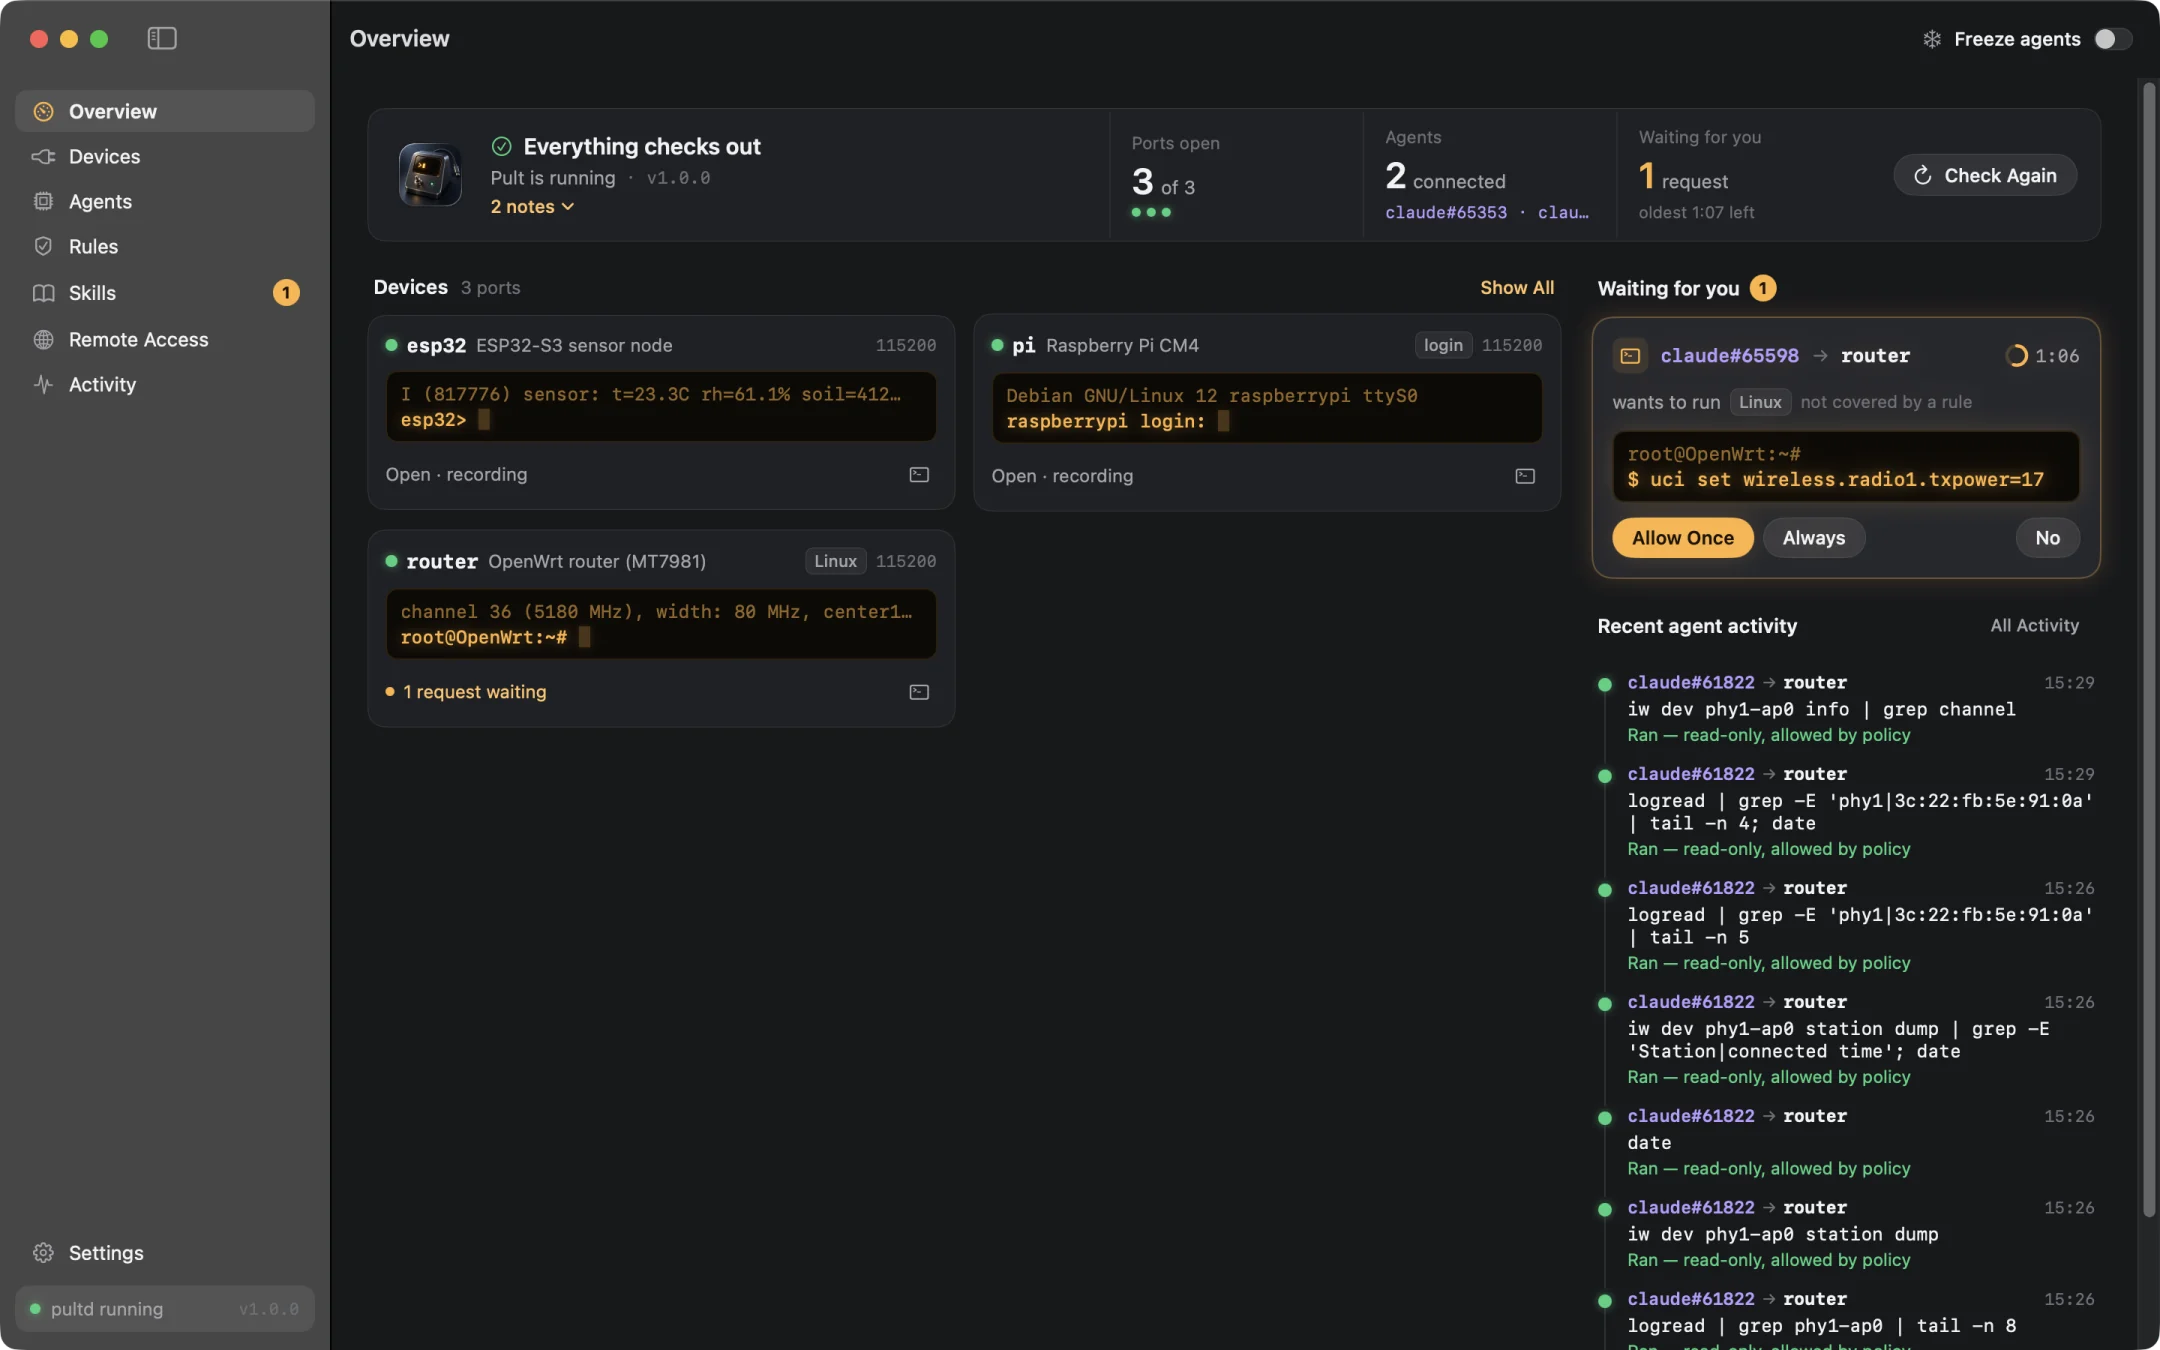Click Show All devices link
The height and width of the screenshot is (1350, 2160).
pyautogui.click(x=1517, y=287)
